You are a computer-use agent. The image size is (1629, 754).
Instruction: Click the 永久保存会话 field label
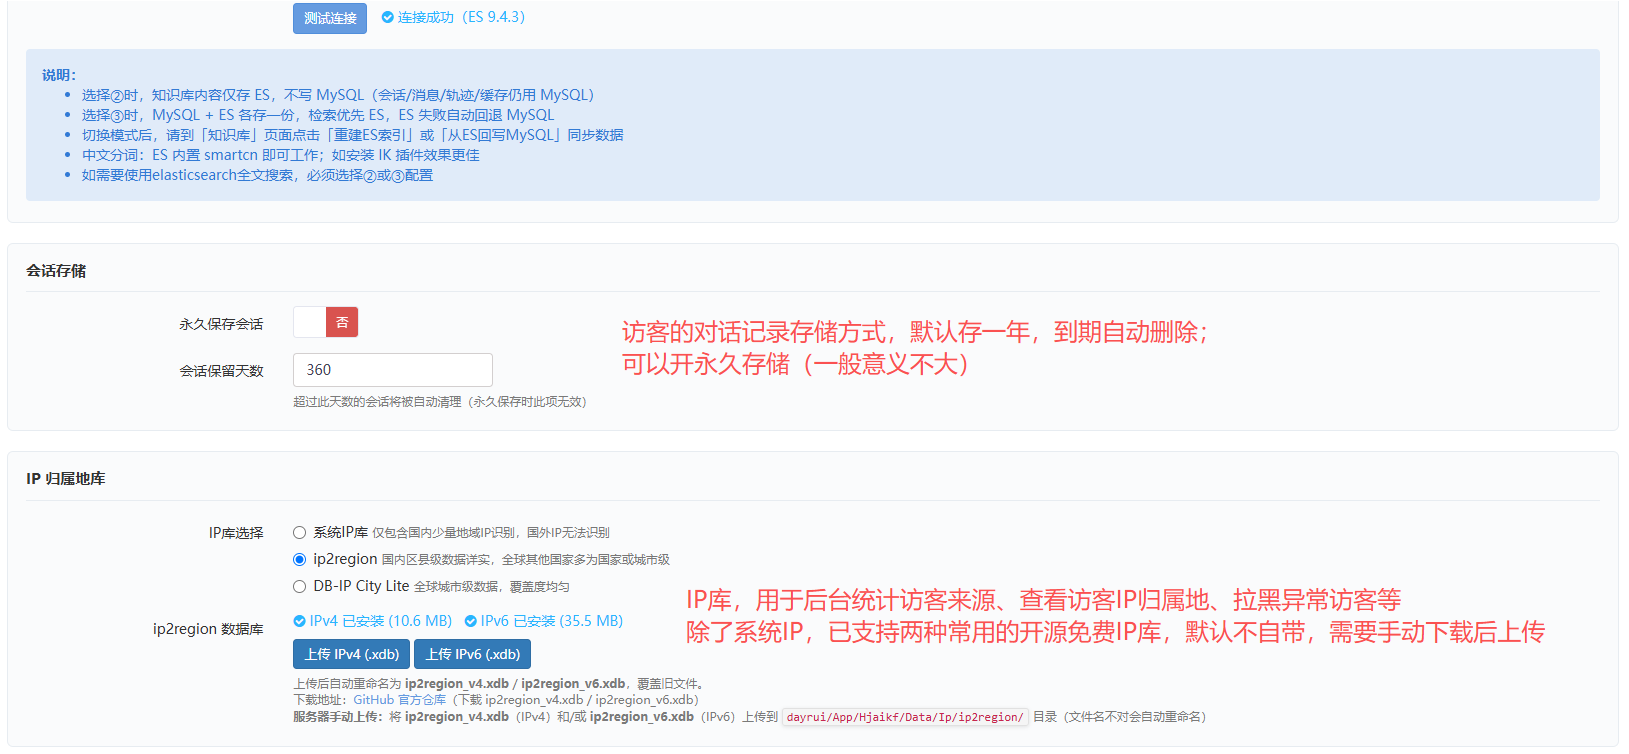[x=221, y=324]
